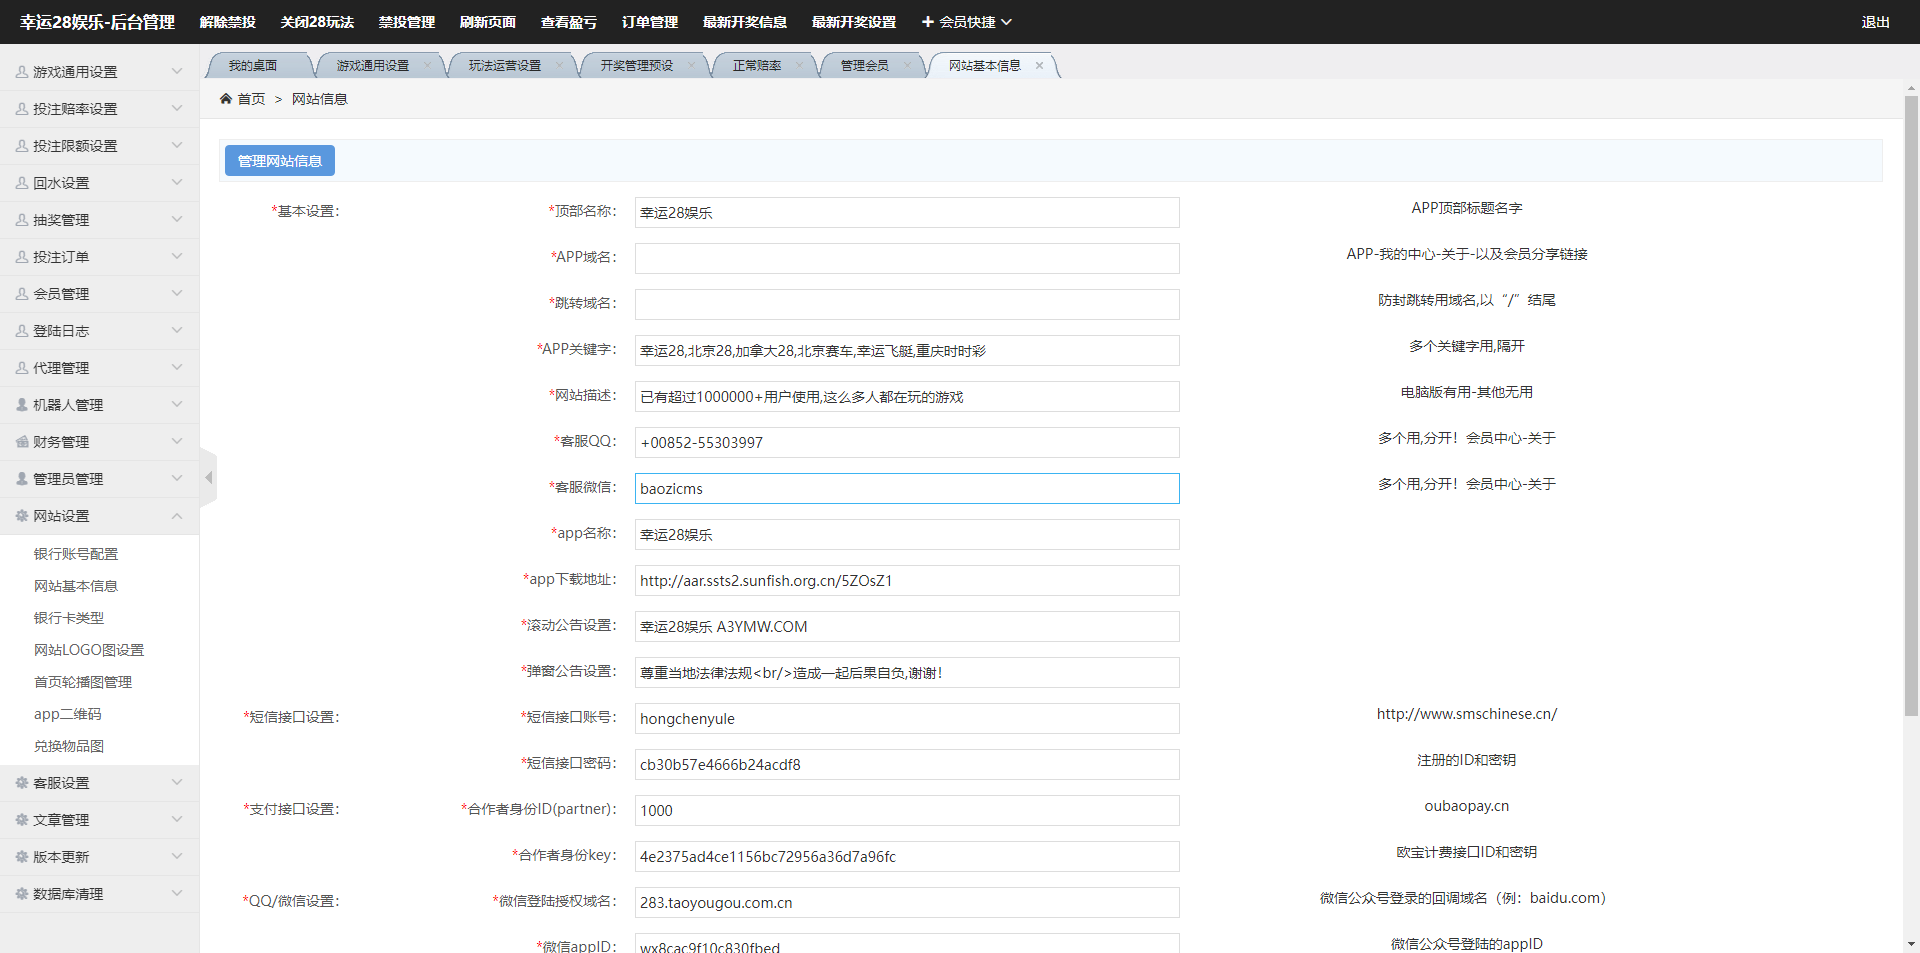Open 网站LOGO图设置 in the sidebar
1920x953 pixels.
click(x=89, y=650)
